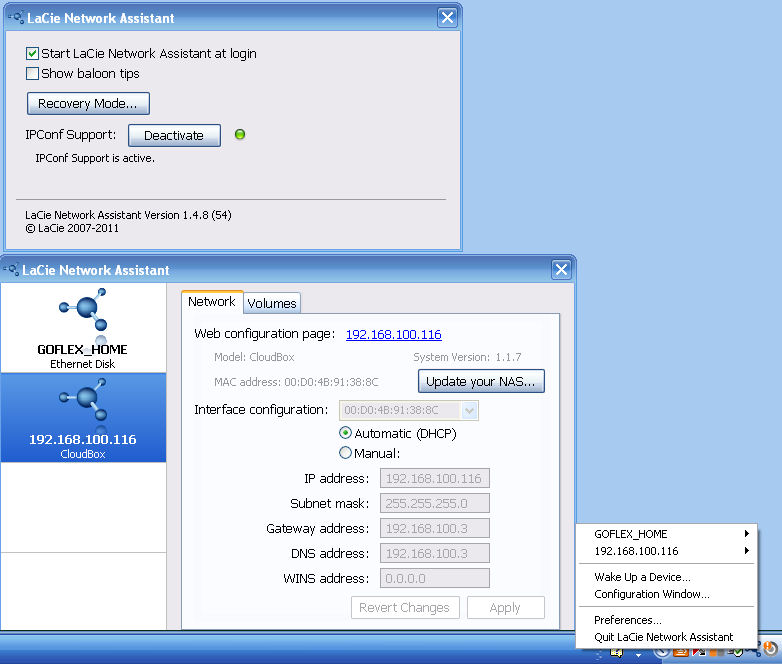Click the 'IPConf Support:' label
Viewport: 782px width, 664px height.
click(70, 135)
